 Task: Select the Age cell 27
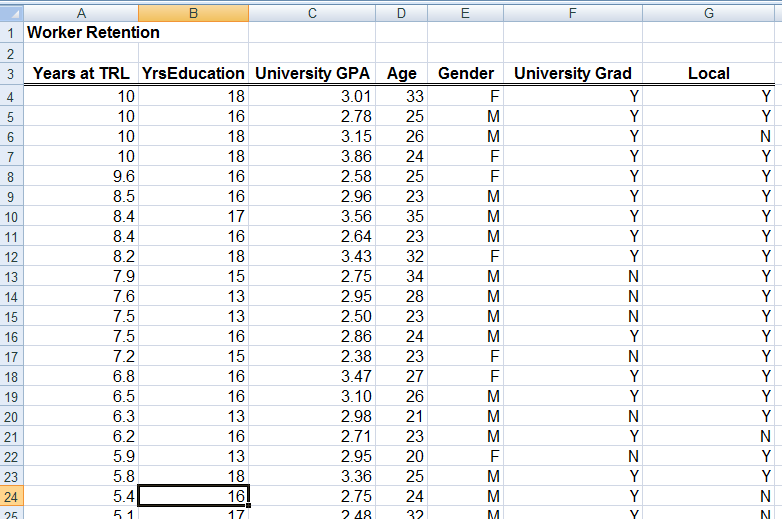point(401,376)
